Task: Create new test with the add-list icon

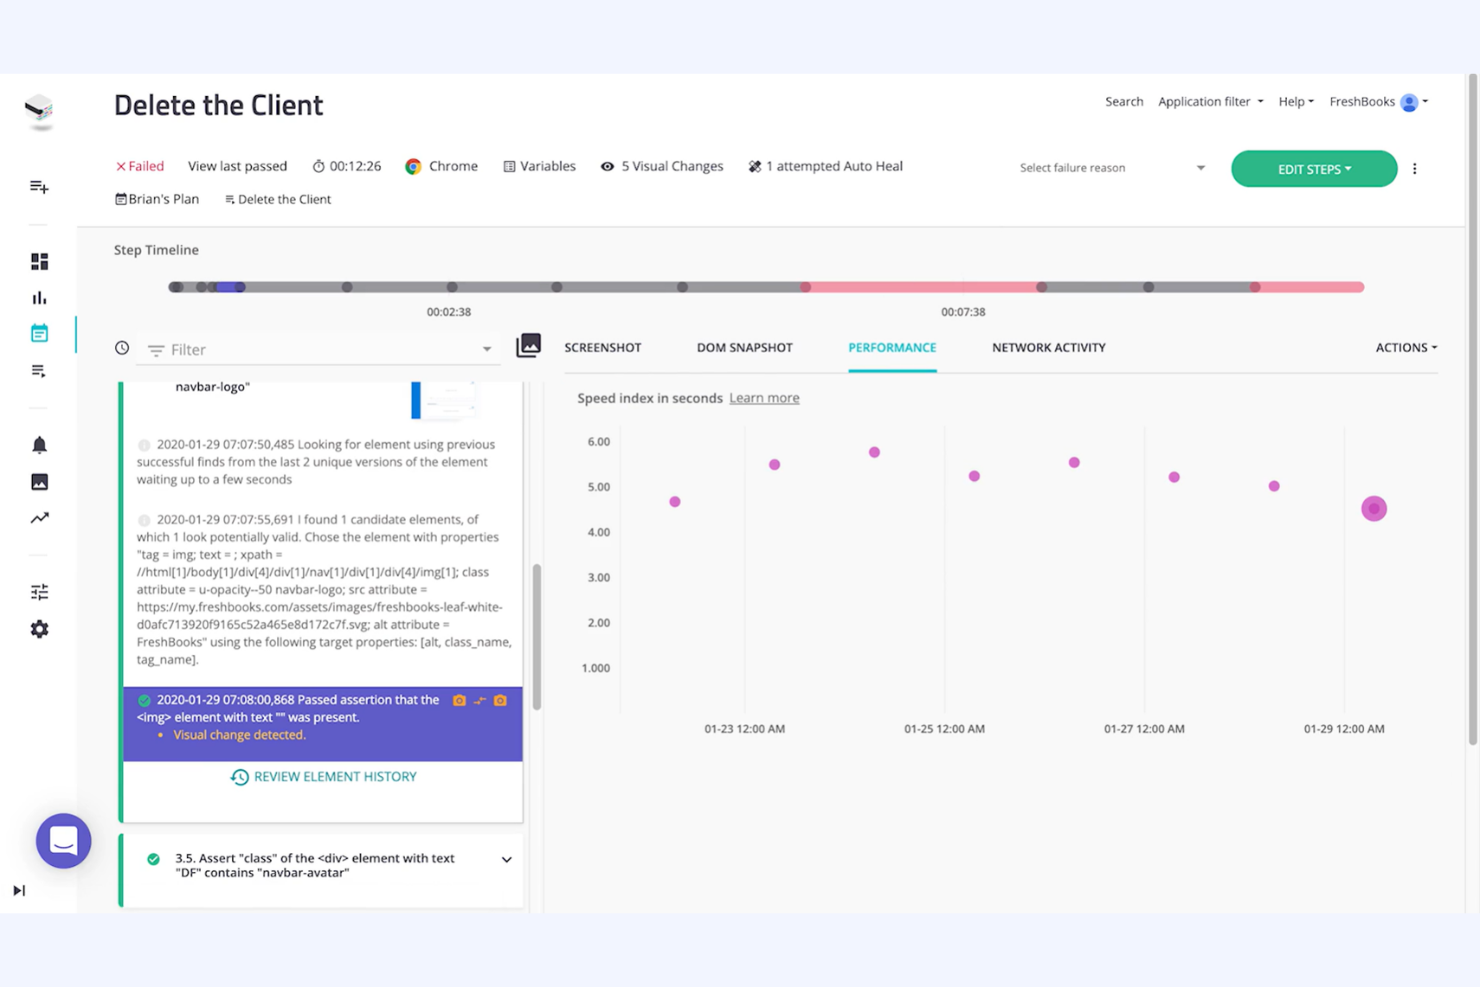Action: click(40, 187)
